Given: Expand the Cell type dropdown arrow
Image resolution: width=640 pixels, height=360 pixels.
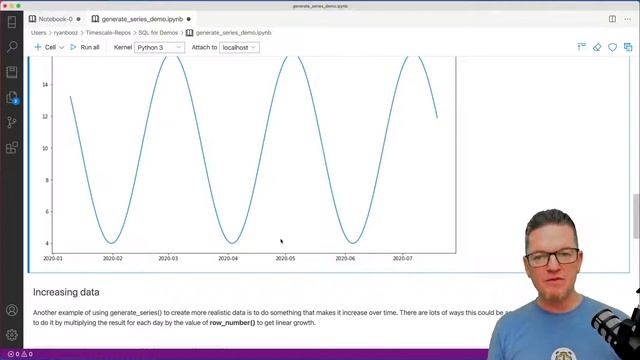Looking at the screenshot, I should pyautogui.click(x=62, y=47).
